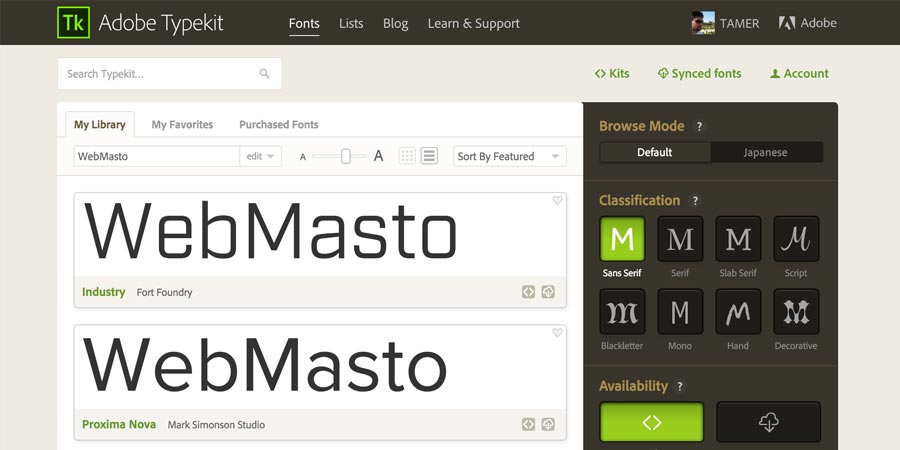
Task: Click the search magnifier icon
Action: pos(264,73)
